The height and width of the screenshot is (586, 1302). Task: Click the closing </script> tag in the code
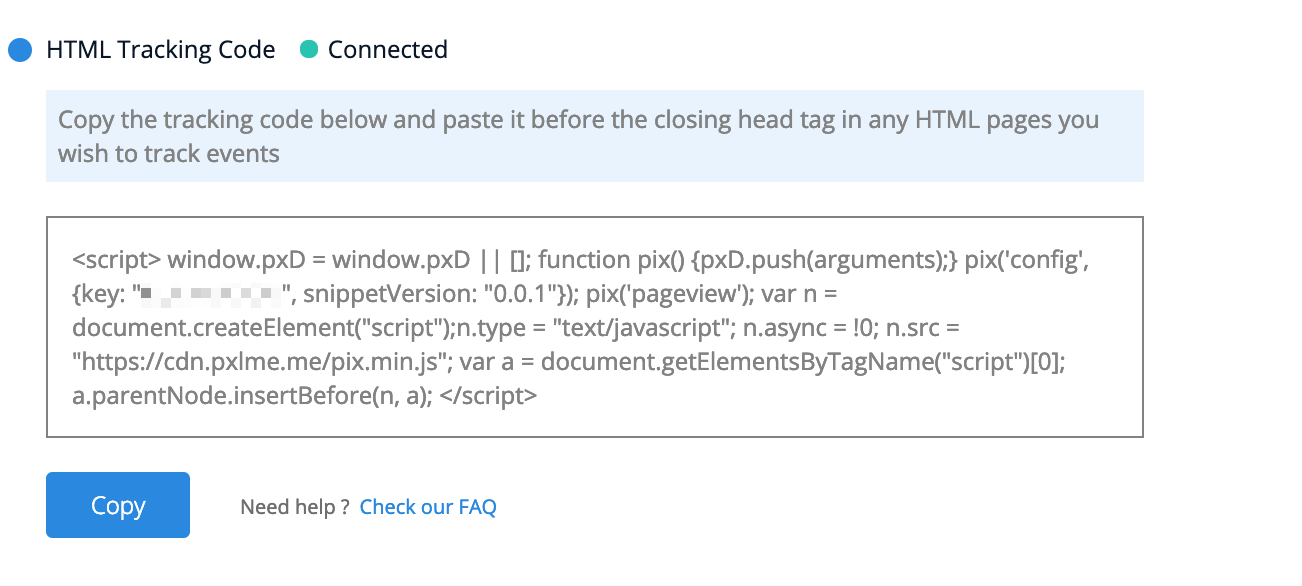point(491,396)
